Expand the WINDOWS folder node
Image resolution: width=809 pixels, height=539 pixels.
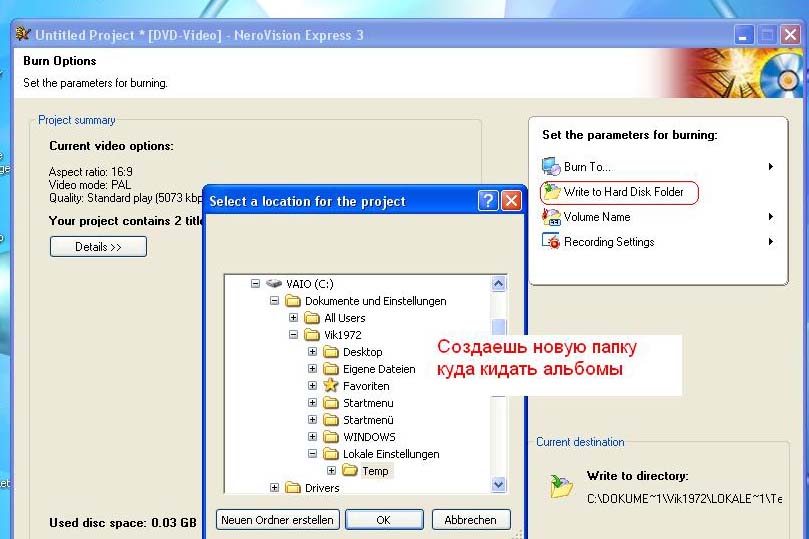point(312,437)
